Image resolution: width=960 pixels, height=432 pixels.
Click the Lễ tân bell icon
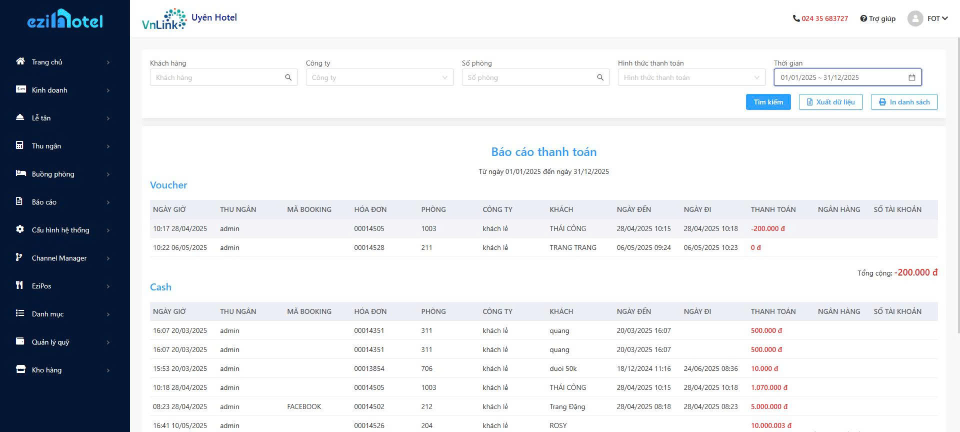click(20, 117)
